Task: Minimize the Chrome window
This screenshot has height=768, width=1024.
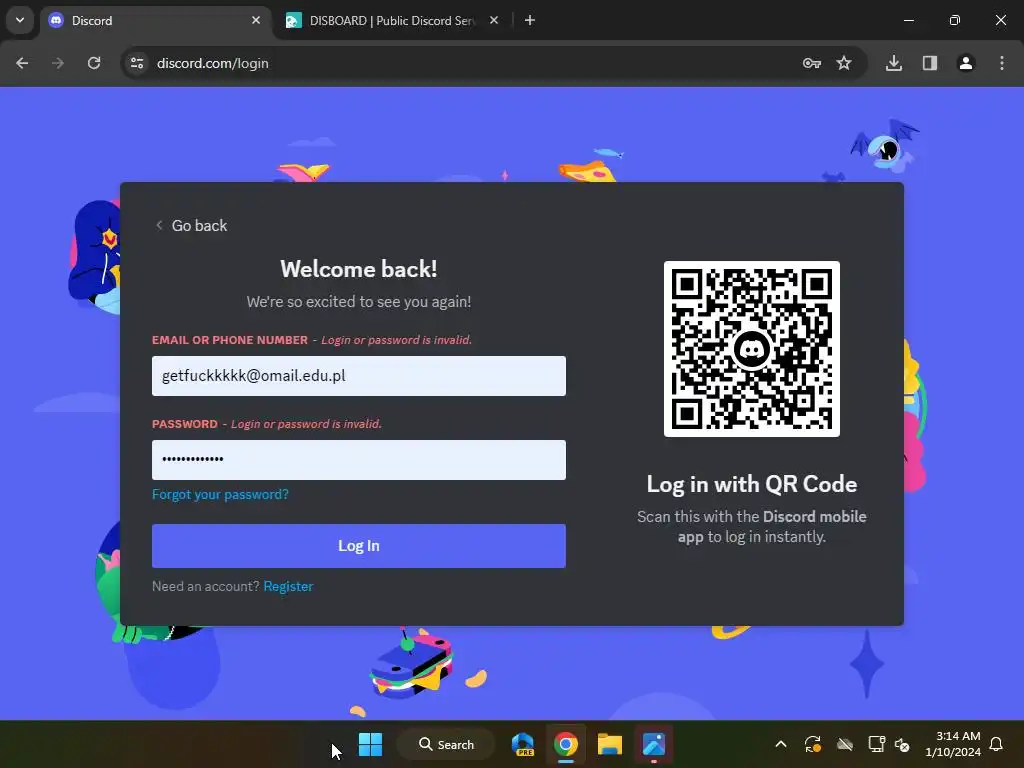Action: pos(908,20)
